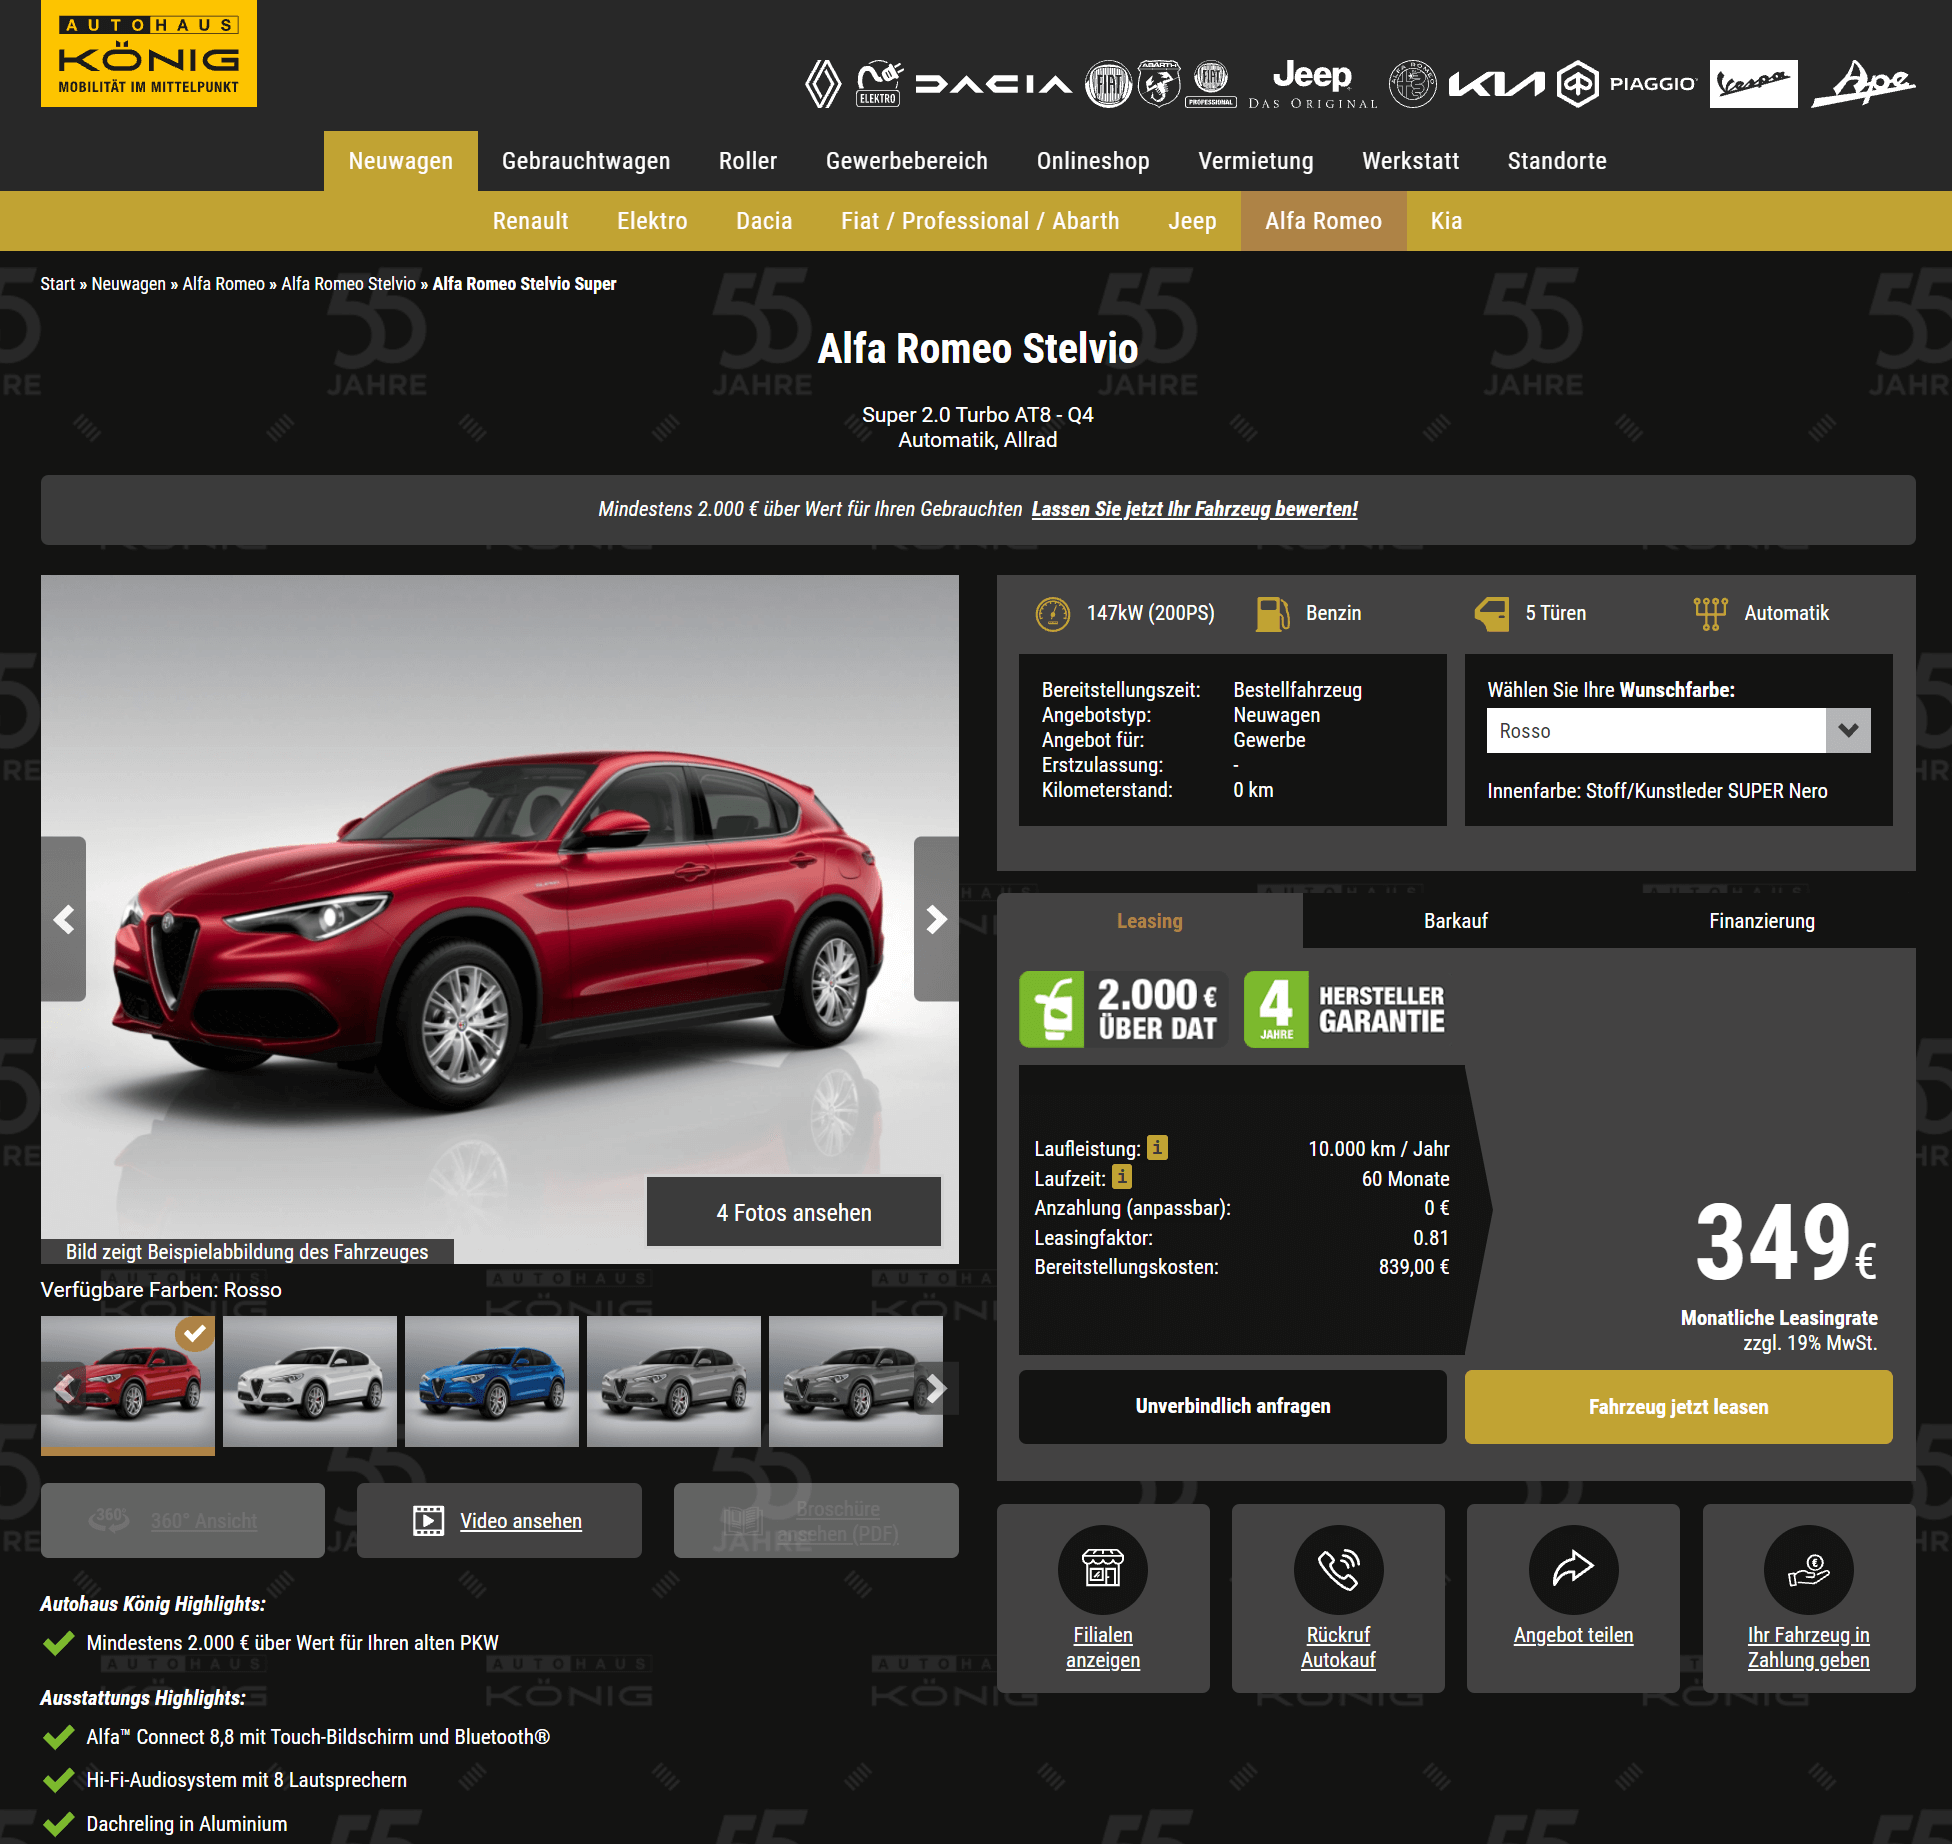Click the Renault Elektro brand logo
Viewport: 1952px width, 1844px height.
coord(879,83)
